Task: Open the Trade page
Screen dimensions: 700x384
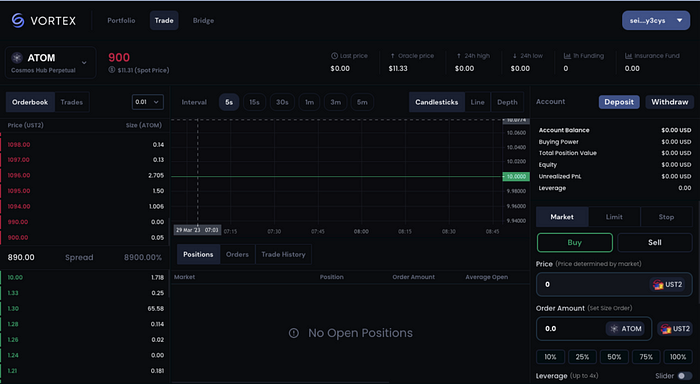Action: click(x=164, y=21)
